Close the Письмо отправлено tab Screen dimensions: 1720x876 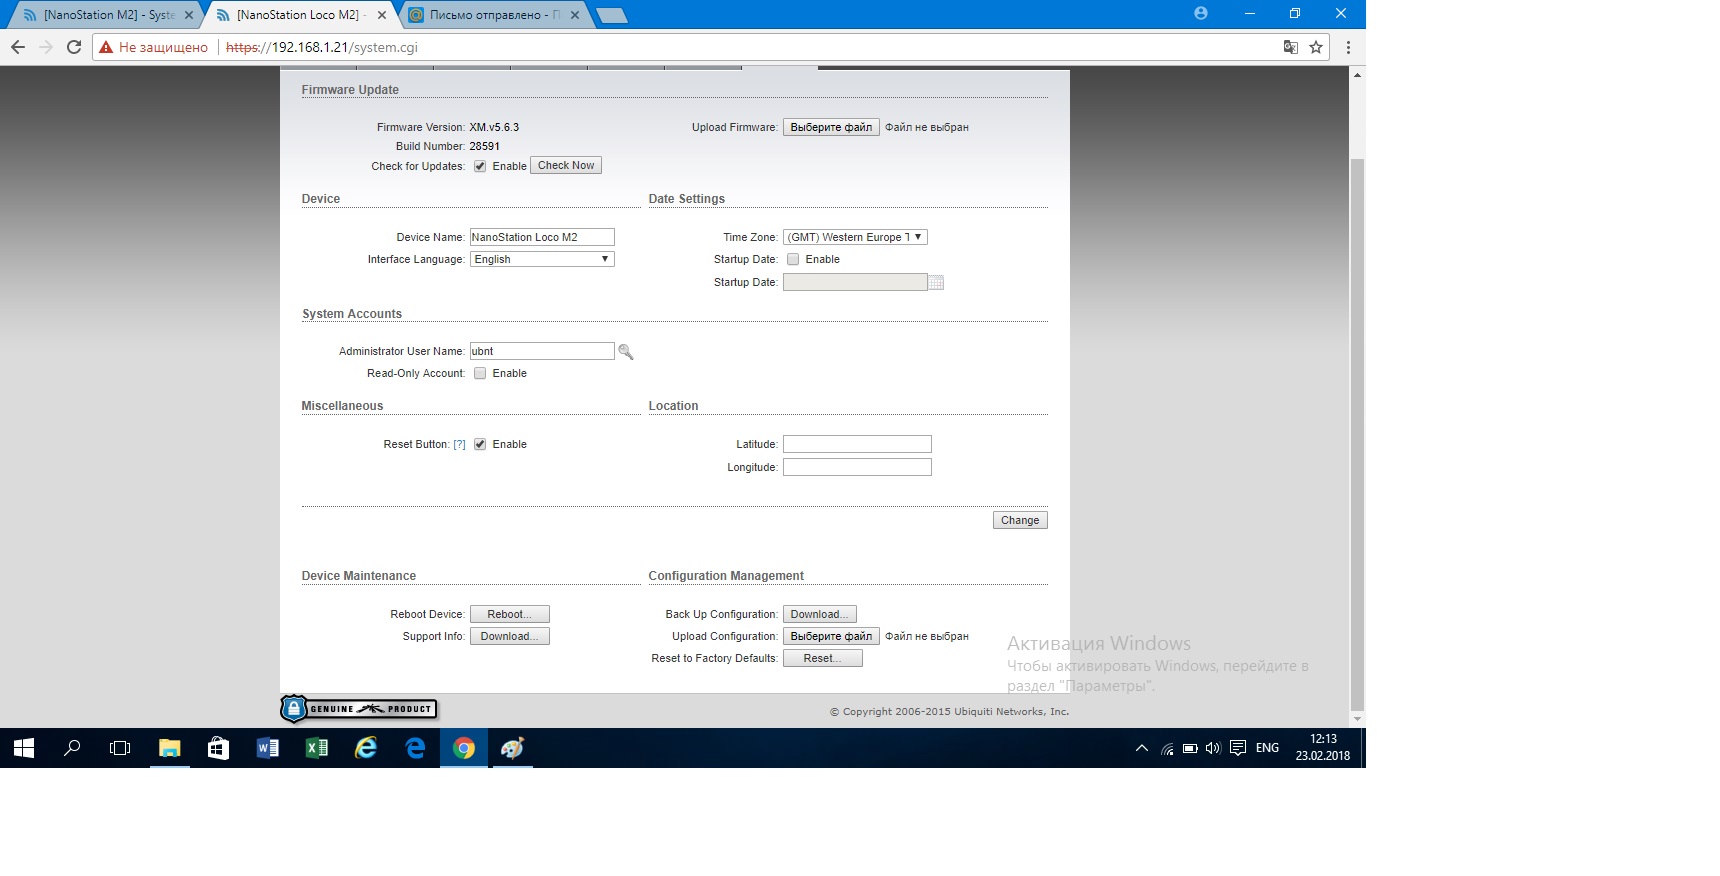[x=575, y=15]
